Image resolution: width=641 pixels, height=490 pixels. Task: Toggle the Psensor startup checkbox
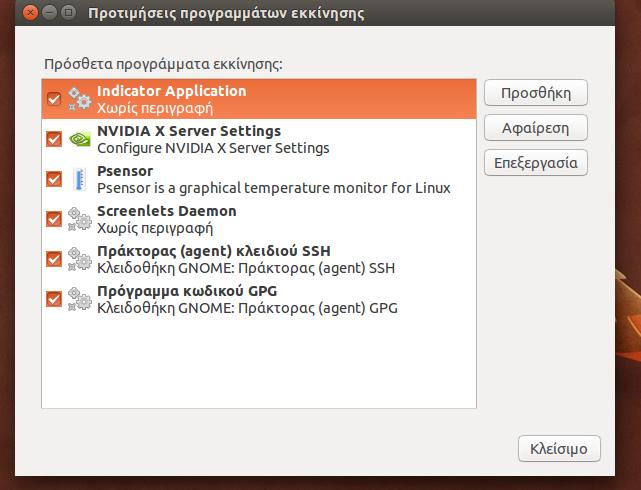click(x=54, y=179)
